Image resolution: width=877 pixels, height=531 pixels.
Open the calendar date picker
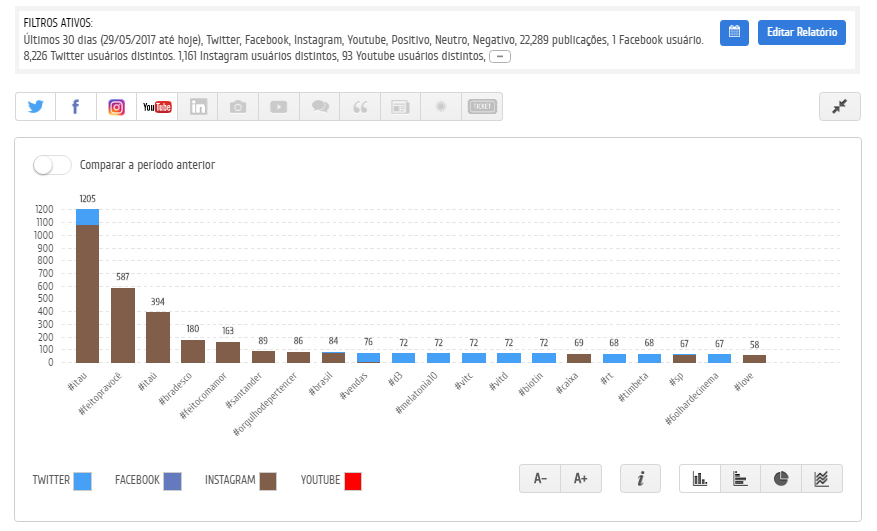pos(734,32)
